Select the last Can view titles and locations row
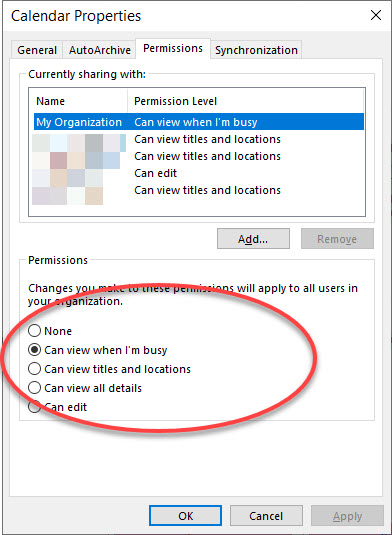392x535 pixels. coord(199,190)
